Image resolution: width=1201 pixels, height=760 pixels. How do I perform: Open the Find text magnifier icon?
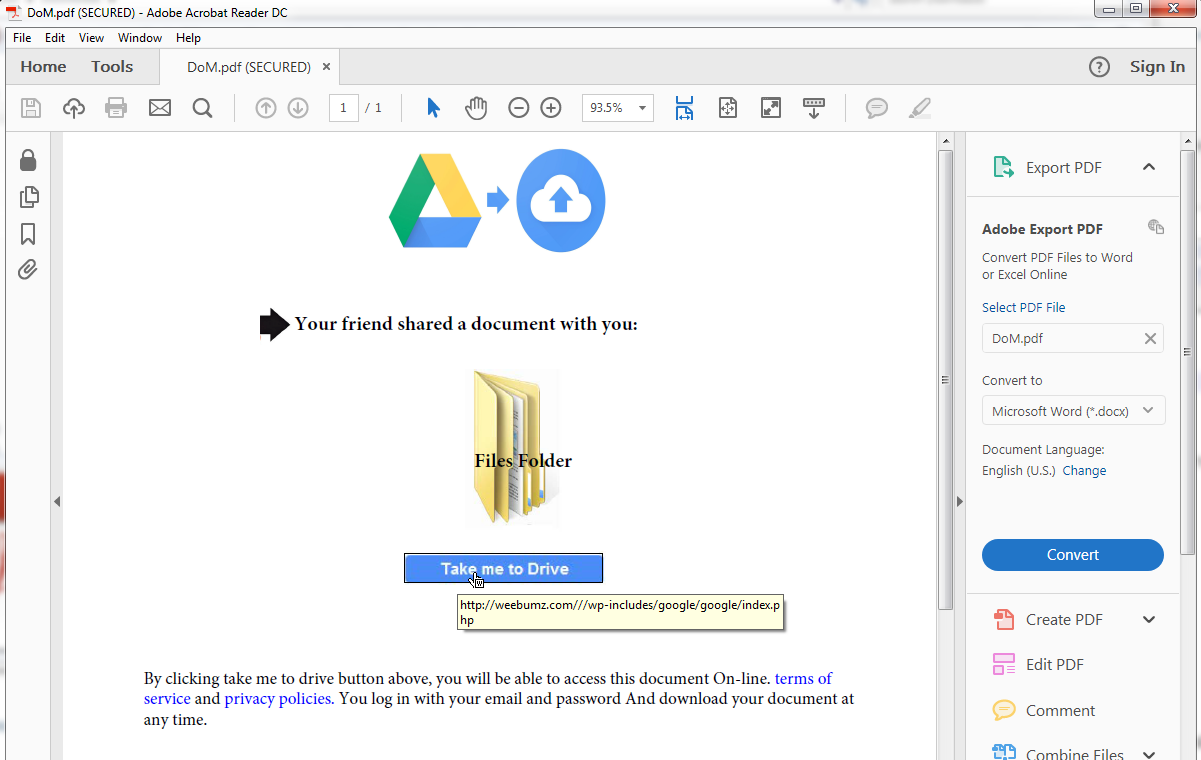203,107
